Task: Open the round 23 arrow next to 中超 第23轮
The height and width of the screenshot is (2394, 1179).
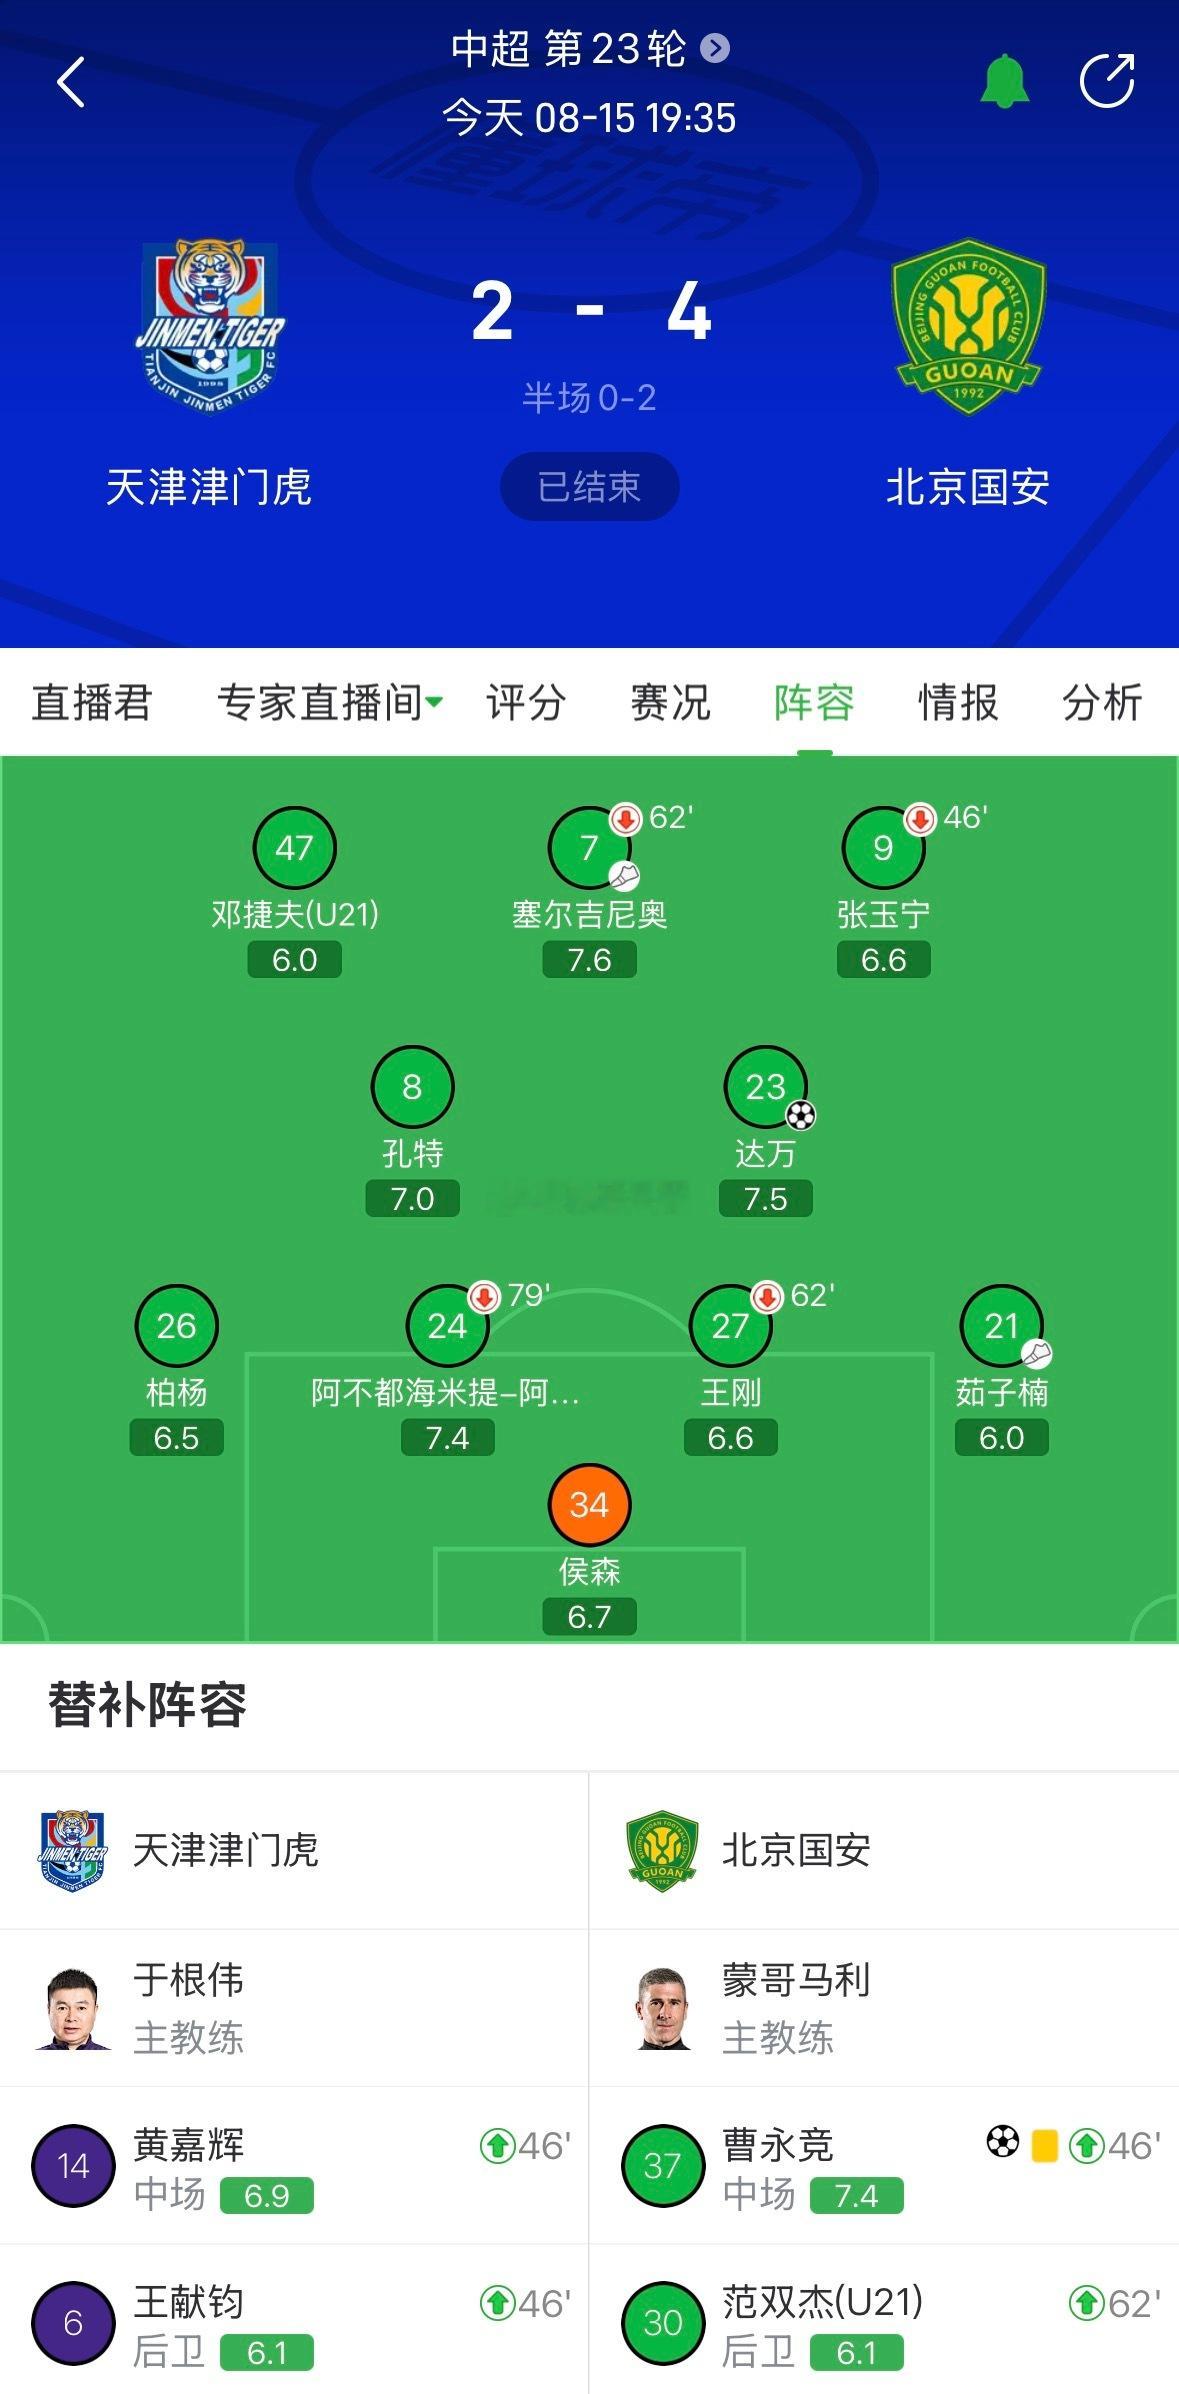Action: click(714, 48)
